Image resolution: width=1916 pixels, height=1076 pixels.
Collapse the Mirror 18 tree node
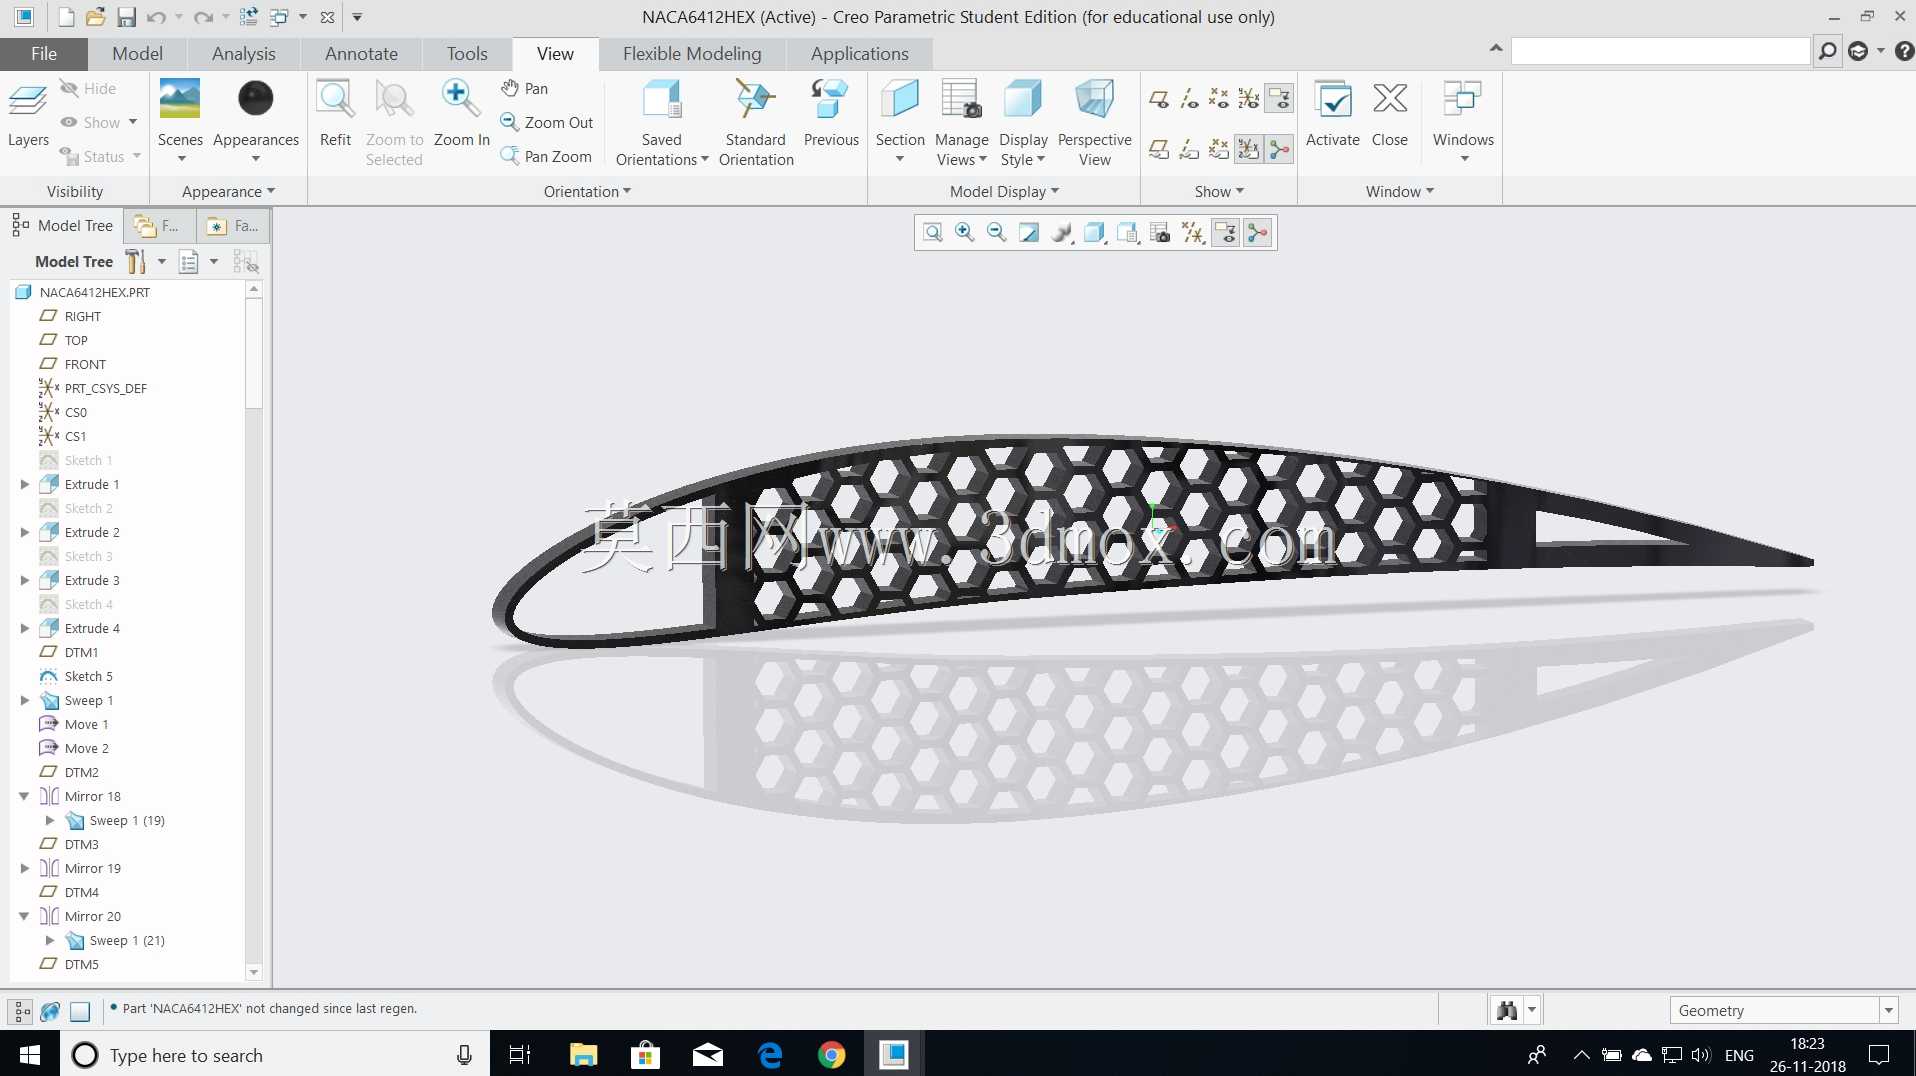pos(25,796)
